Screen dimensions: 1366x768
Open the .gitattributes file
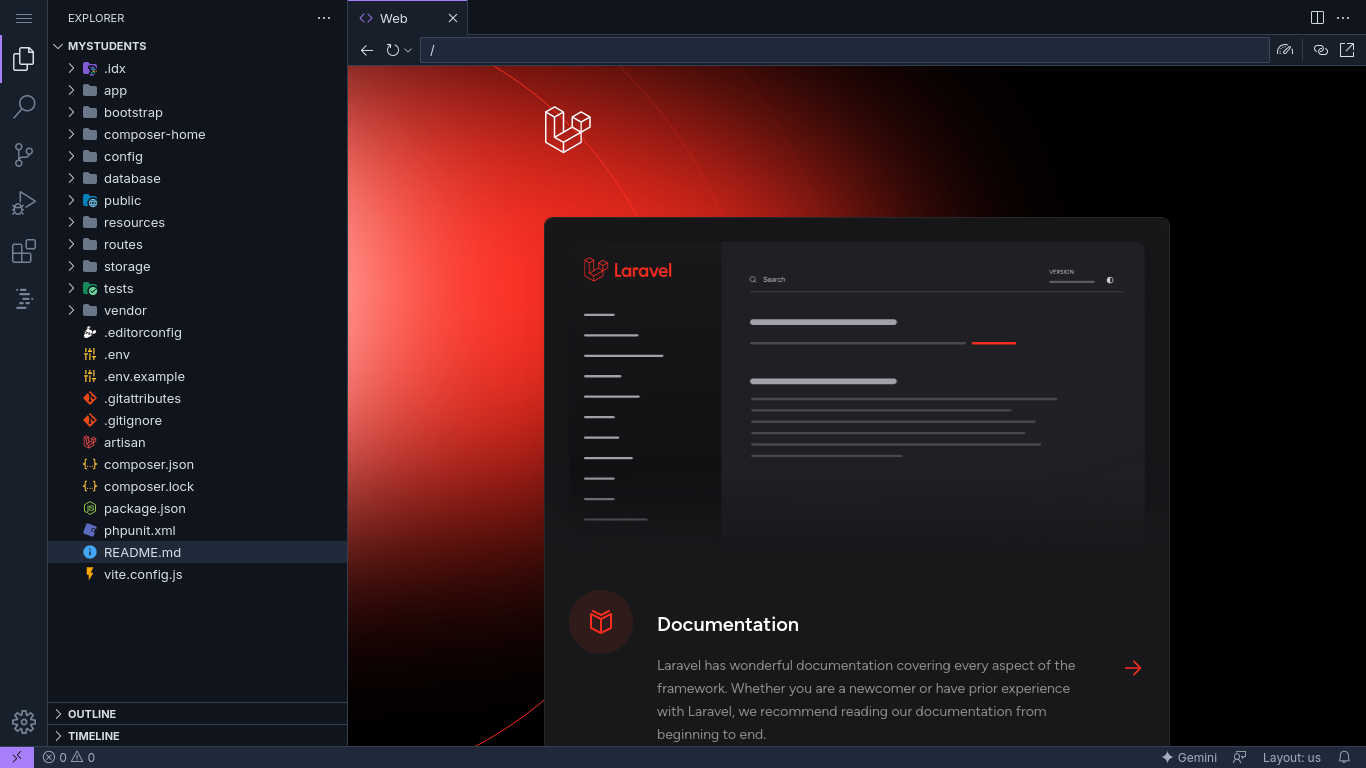click(x=198, y=398)
